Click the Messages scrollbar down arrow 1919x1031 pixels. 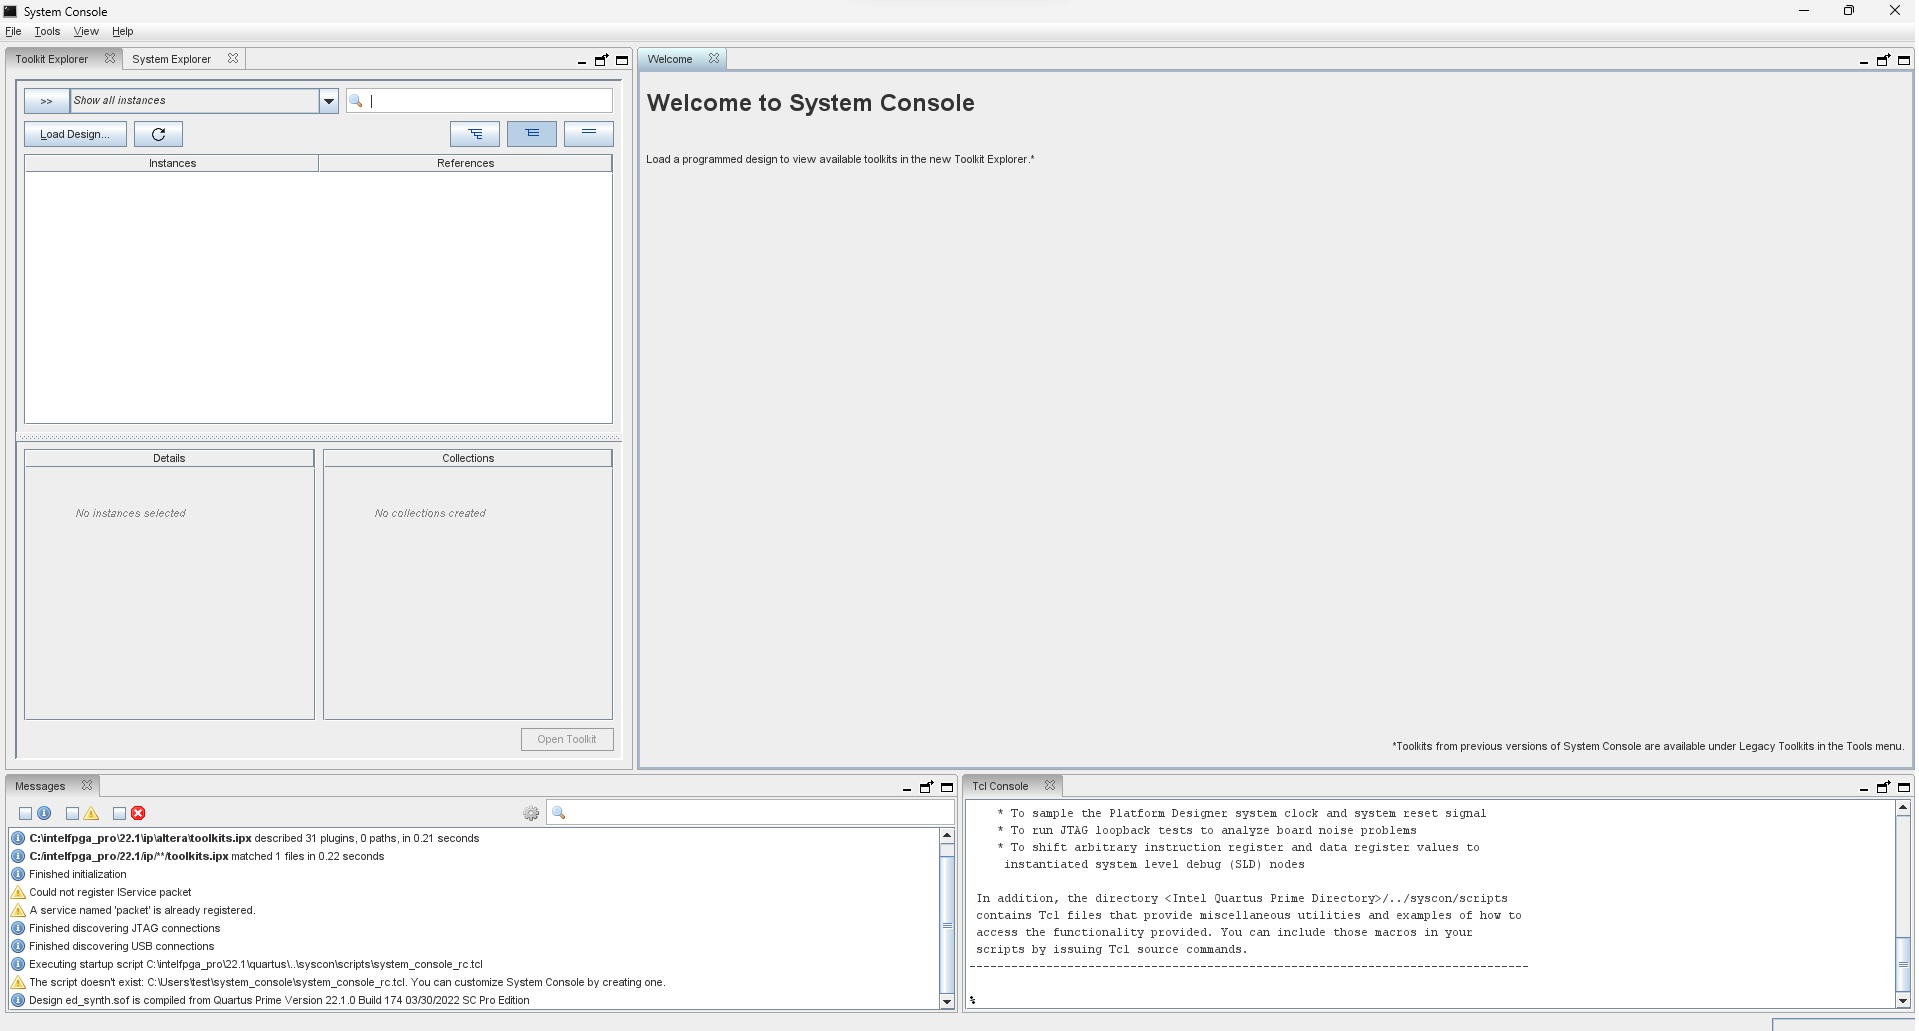coord(947,1002)
